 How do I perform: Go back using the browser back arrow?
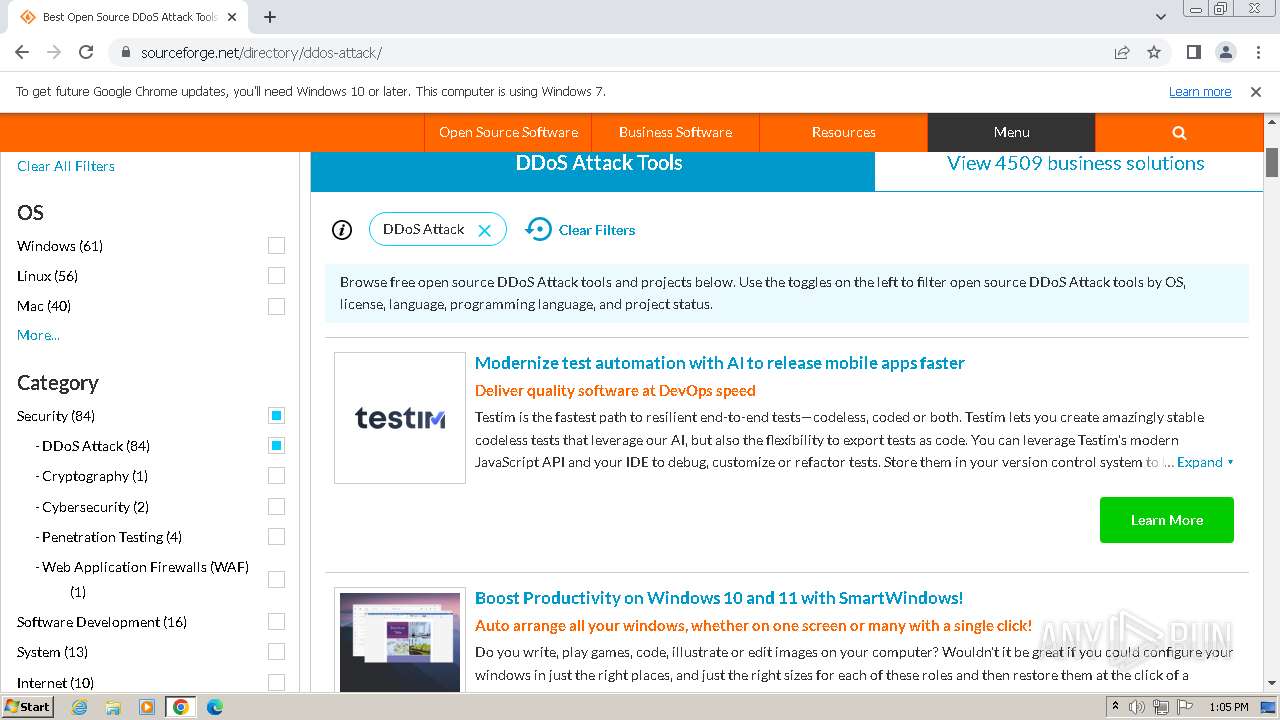pos(22,52)
